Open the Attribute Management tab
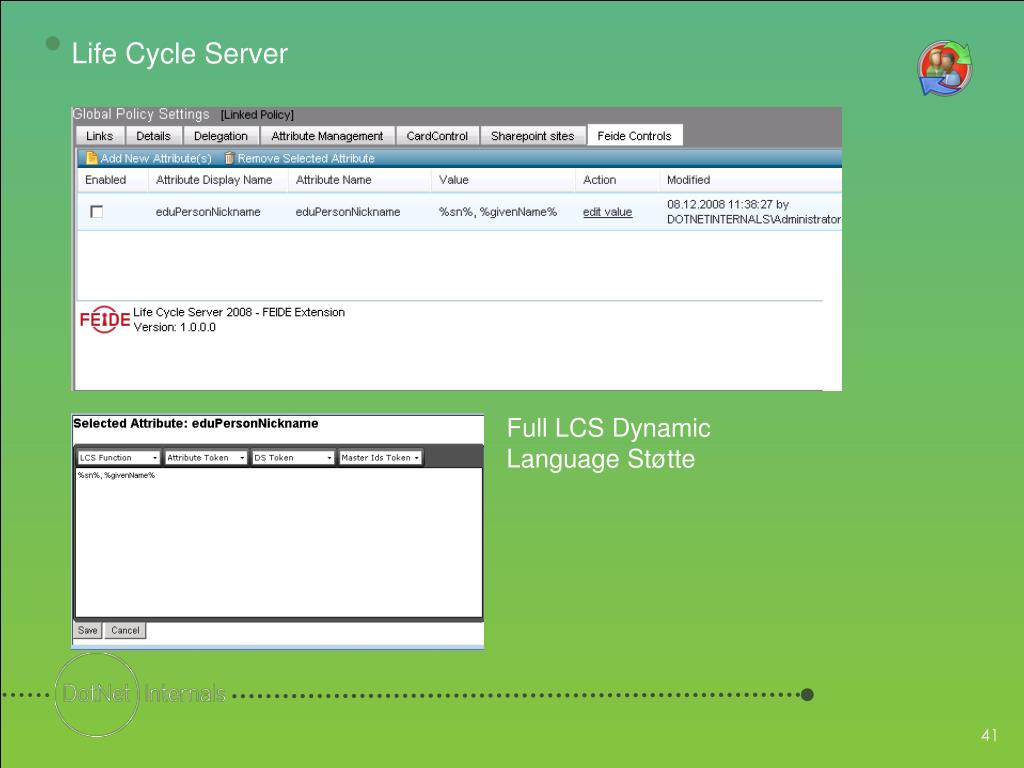1024x768 pixels. click(x=327, y=136)
